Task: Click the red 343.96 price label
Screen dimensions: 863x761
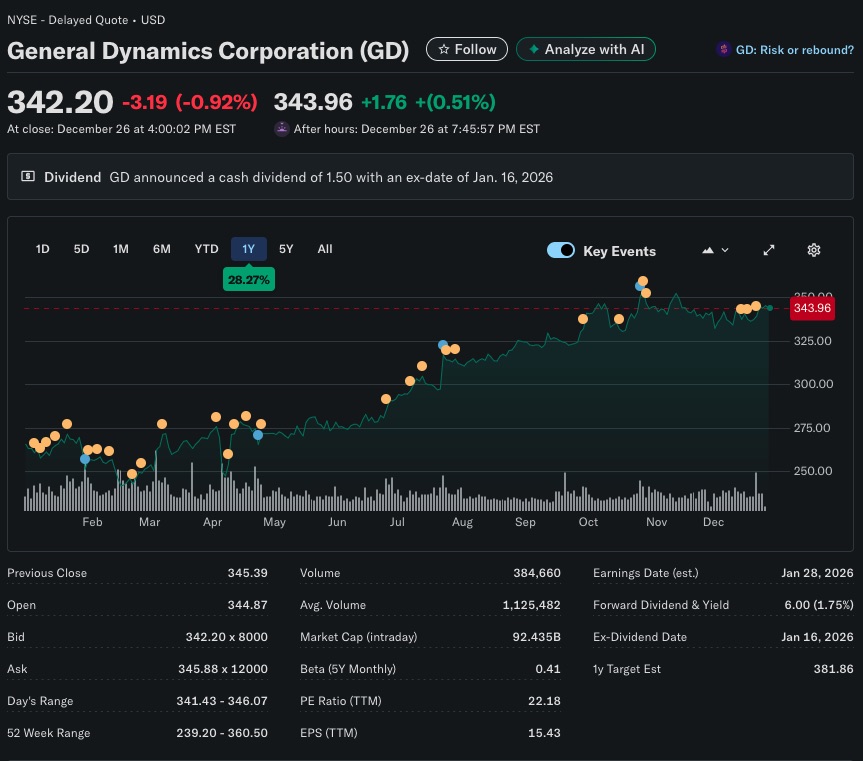Action: point(811,308)
